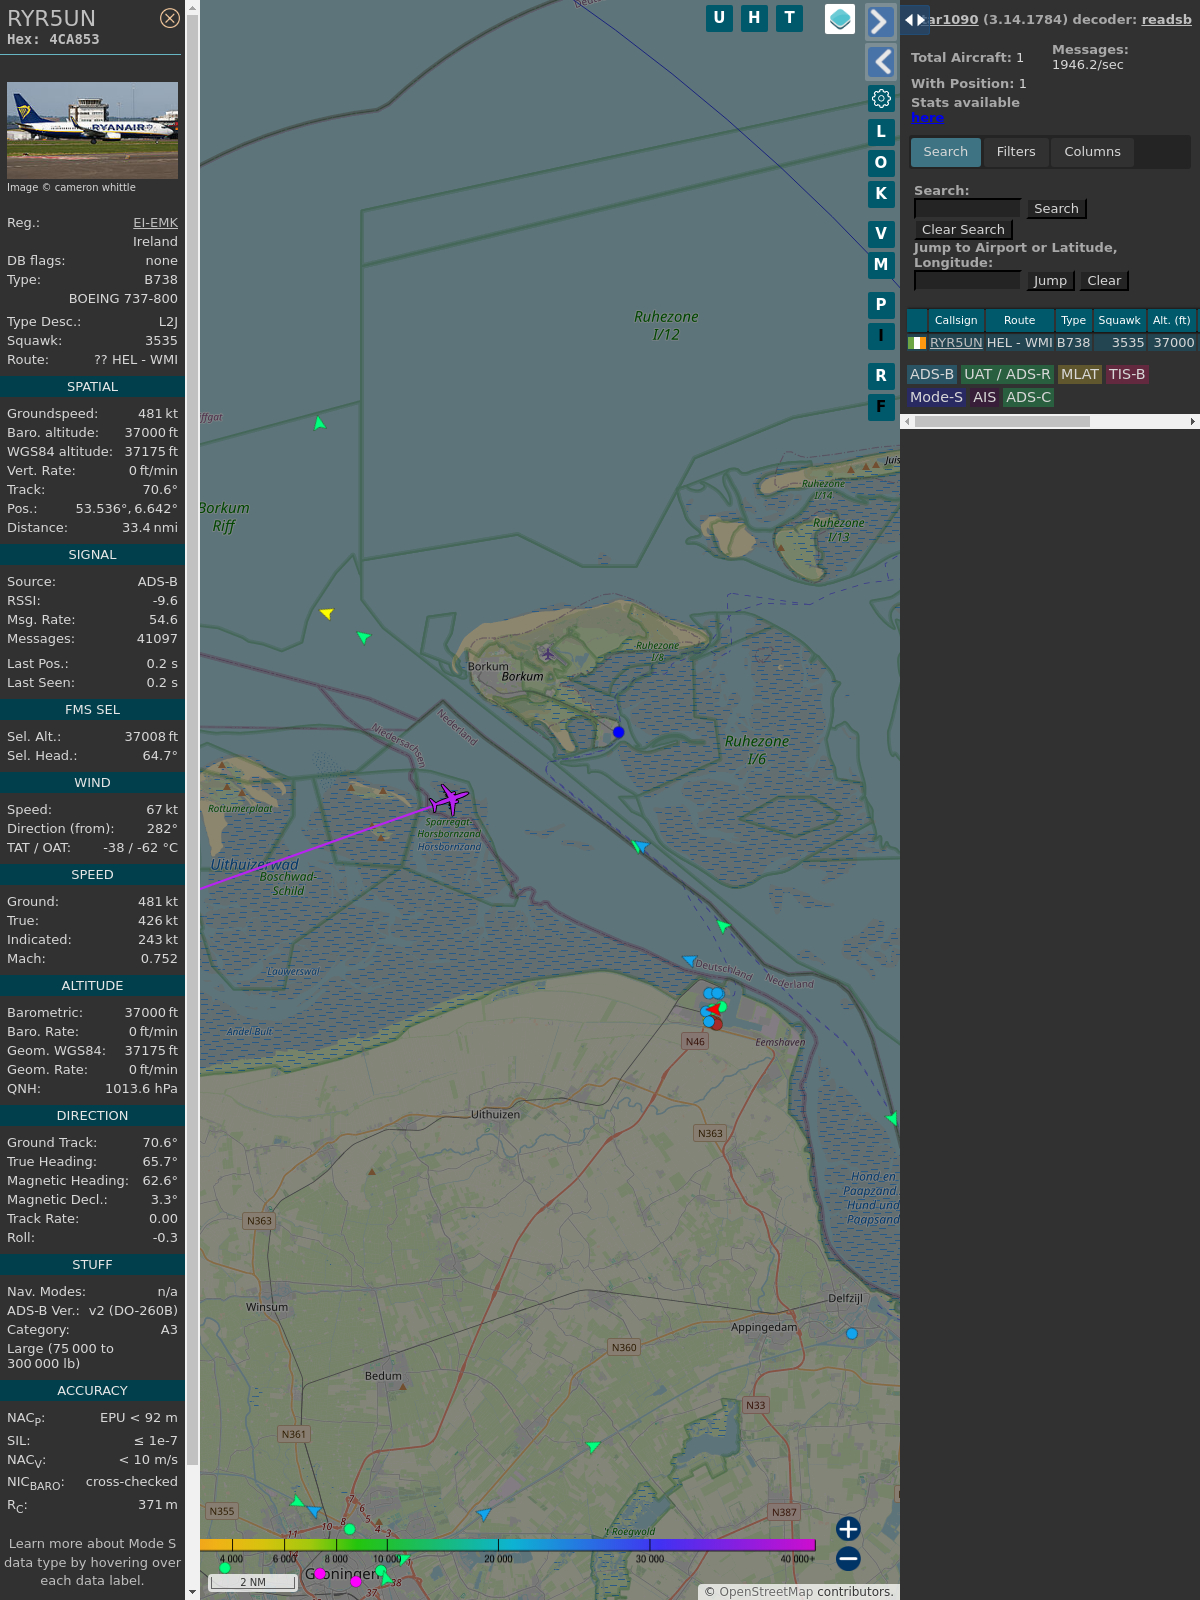Click the Clear button next to Jump
Screen dimensions: 1200x1600
[x=1104, y=280]
